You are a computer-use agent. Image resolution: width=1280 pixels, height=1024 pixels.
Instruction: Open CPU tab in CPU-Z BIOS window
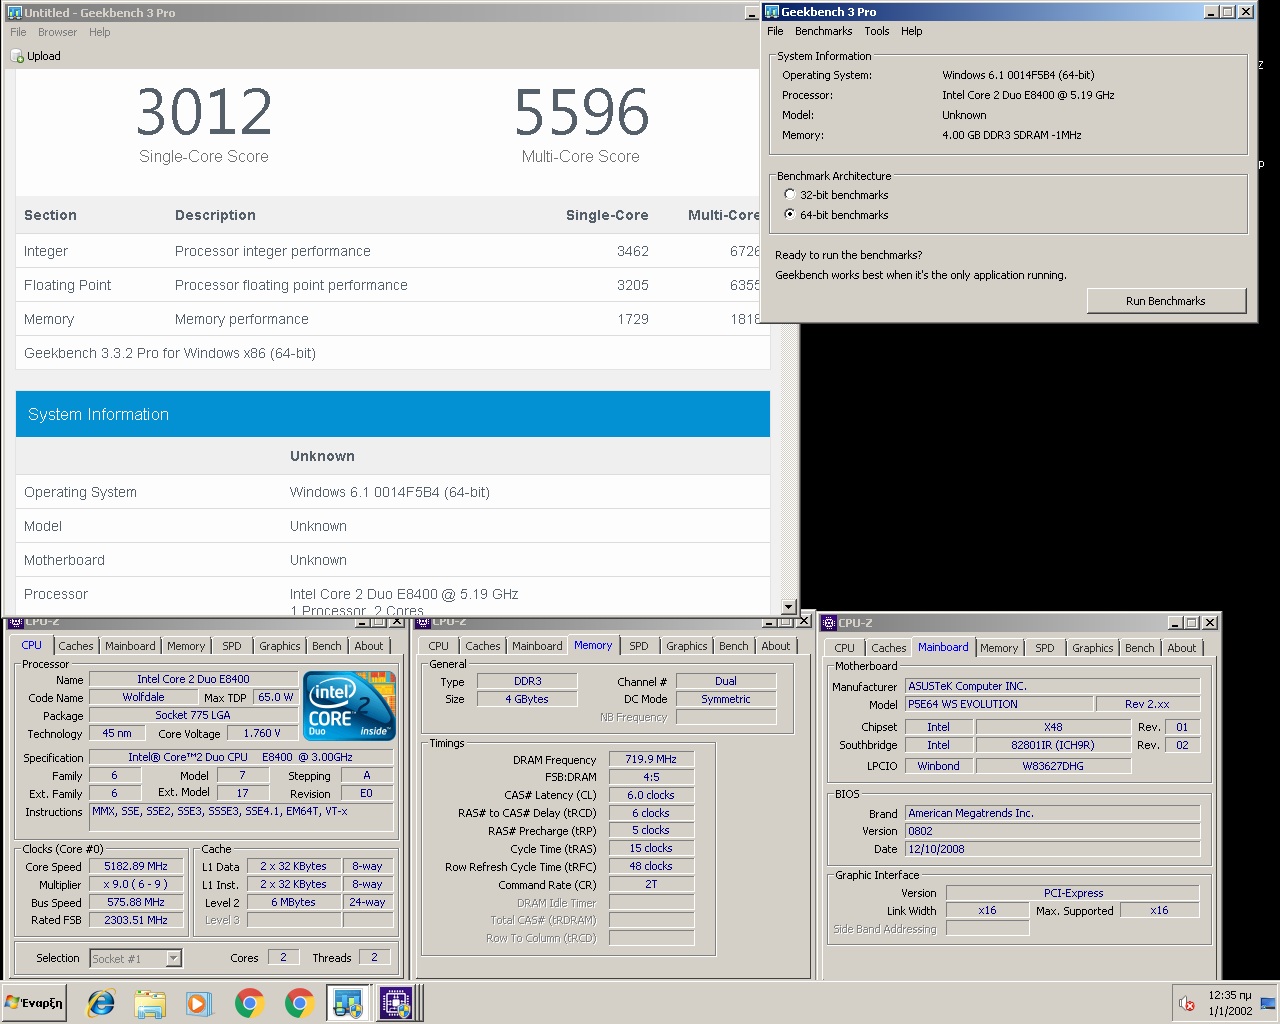[x=845, y=648]
